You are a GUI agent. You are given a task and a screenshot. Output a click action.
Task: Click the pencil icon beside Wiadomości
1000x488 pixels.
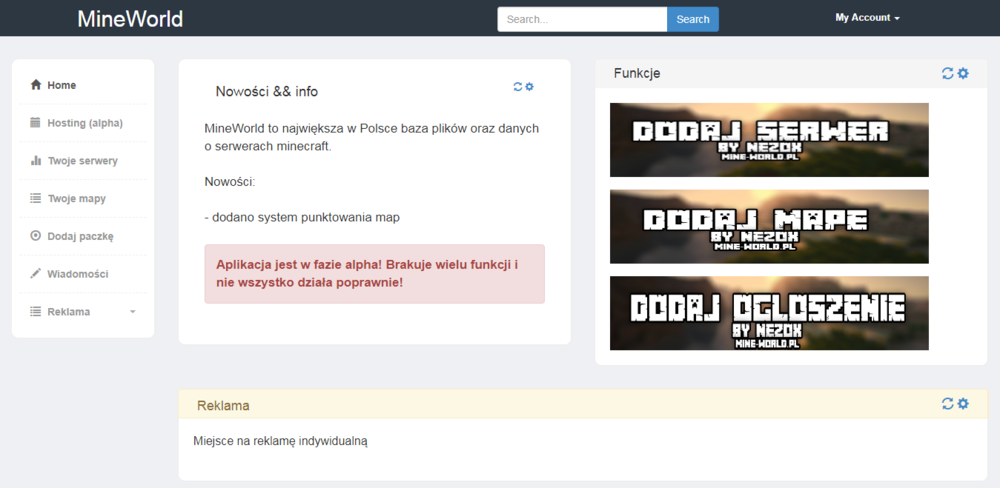(x=36, y=274)
